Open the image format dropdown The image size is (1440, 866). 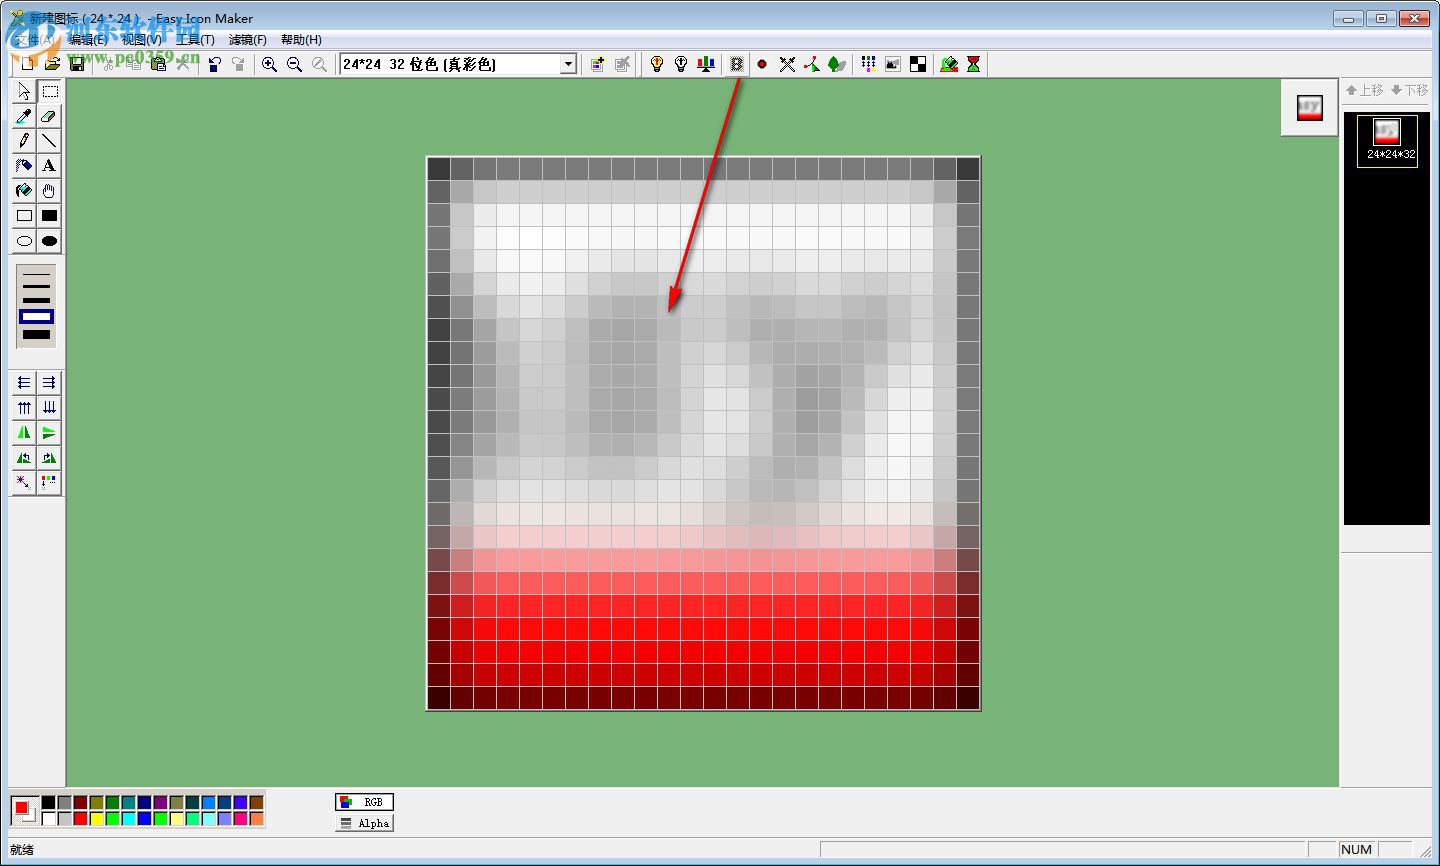pyautogui.click(x=568, y=64)
